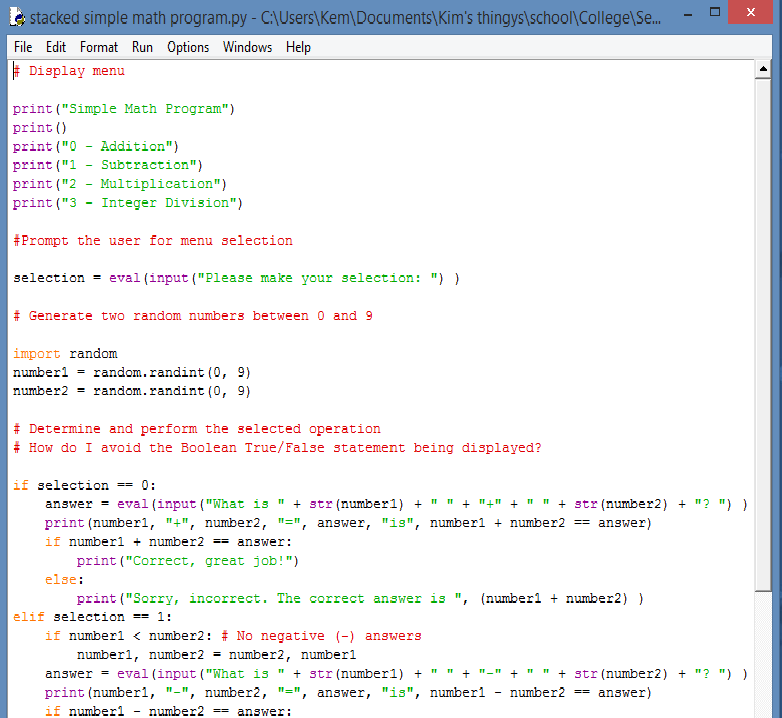Click the print line containing 'number1 + number2 == answer'
Screen dimensions: 782x718
(x=348, y=524)
